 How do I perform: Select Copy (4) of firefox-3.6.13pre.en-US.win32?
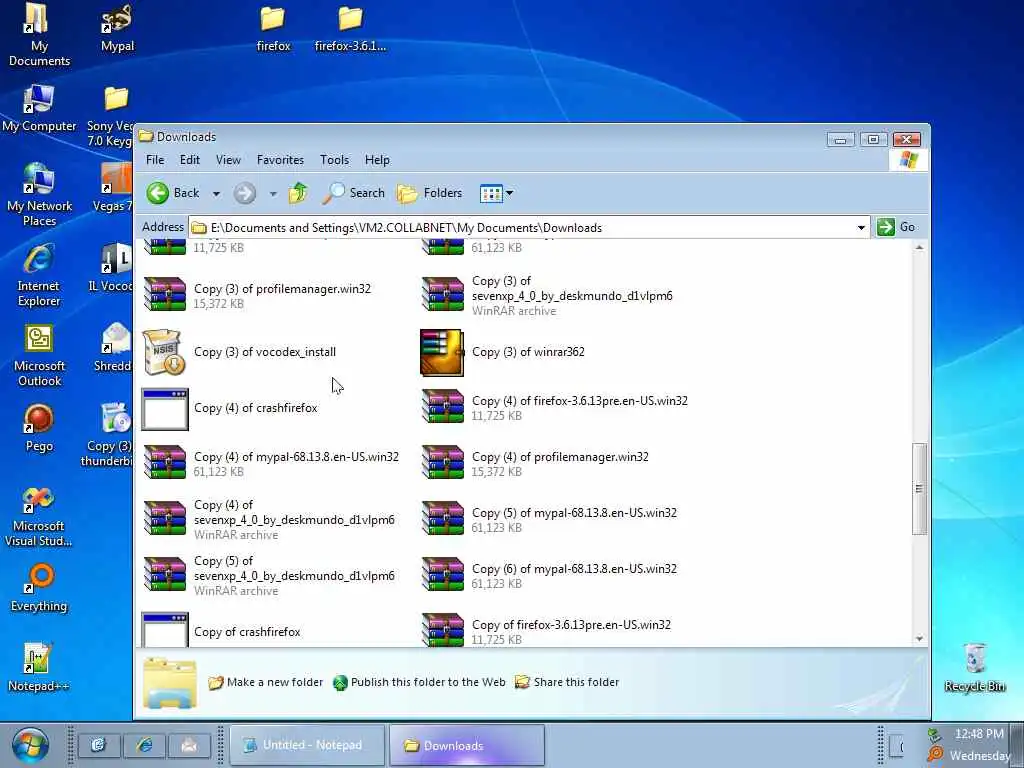point(554,408)
